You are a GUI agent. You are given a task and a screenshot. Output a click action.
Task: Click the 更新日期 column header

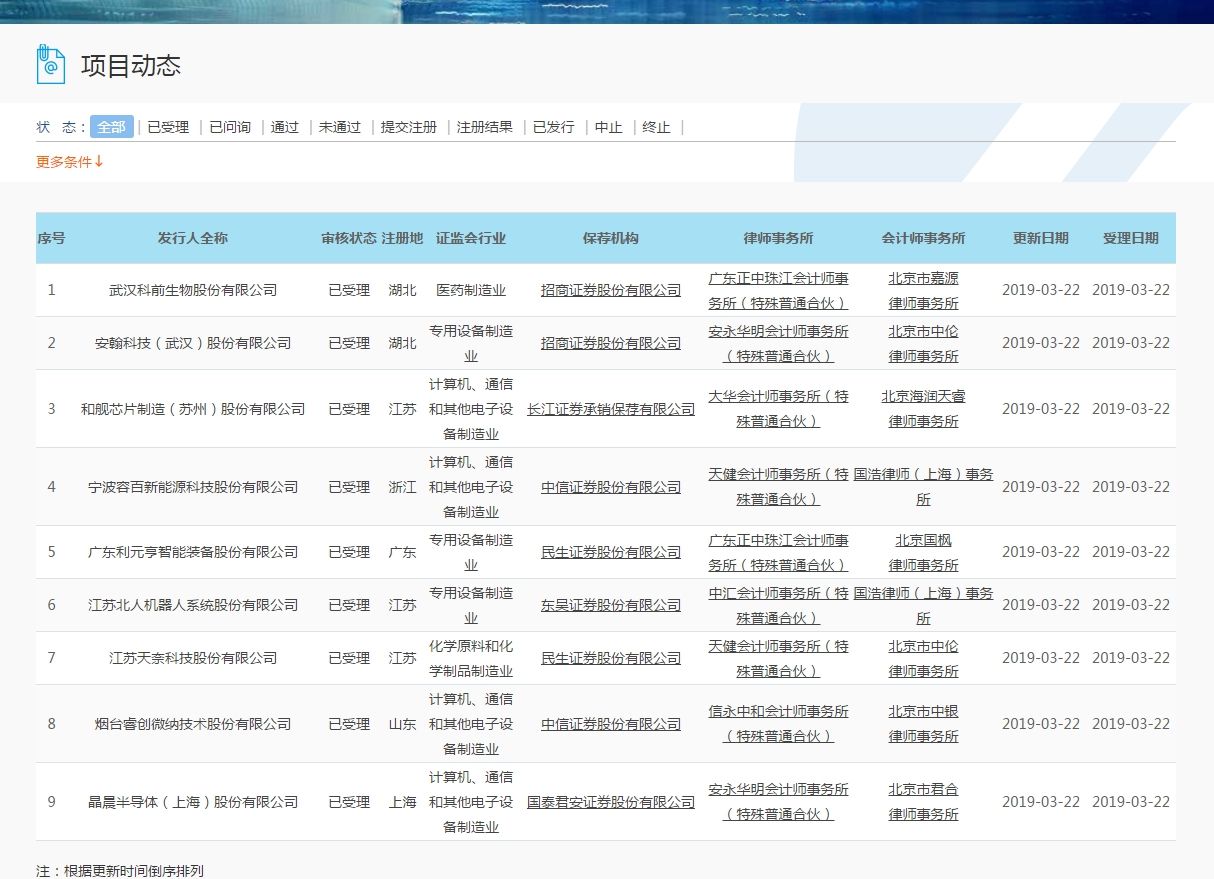(1040, 238)
